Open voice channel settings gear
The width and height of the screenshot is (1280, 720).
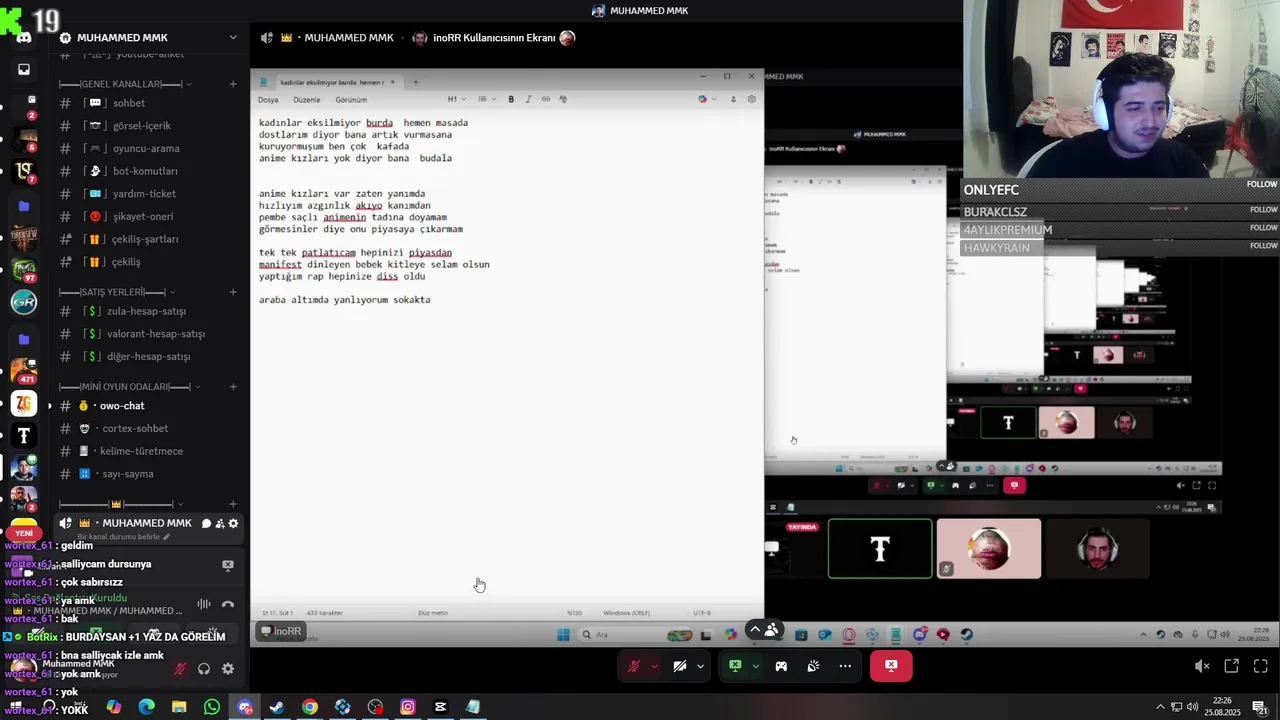point(233,524)
